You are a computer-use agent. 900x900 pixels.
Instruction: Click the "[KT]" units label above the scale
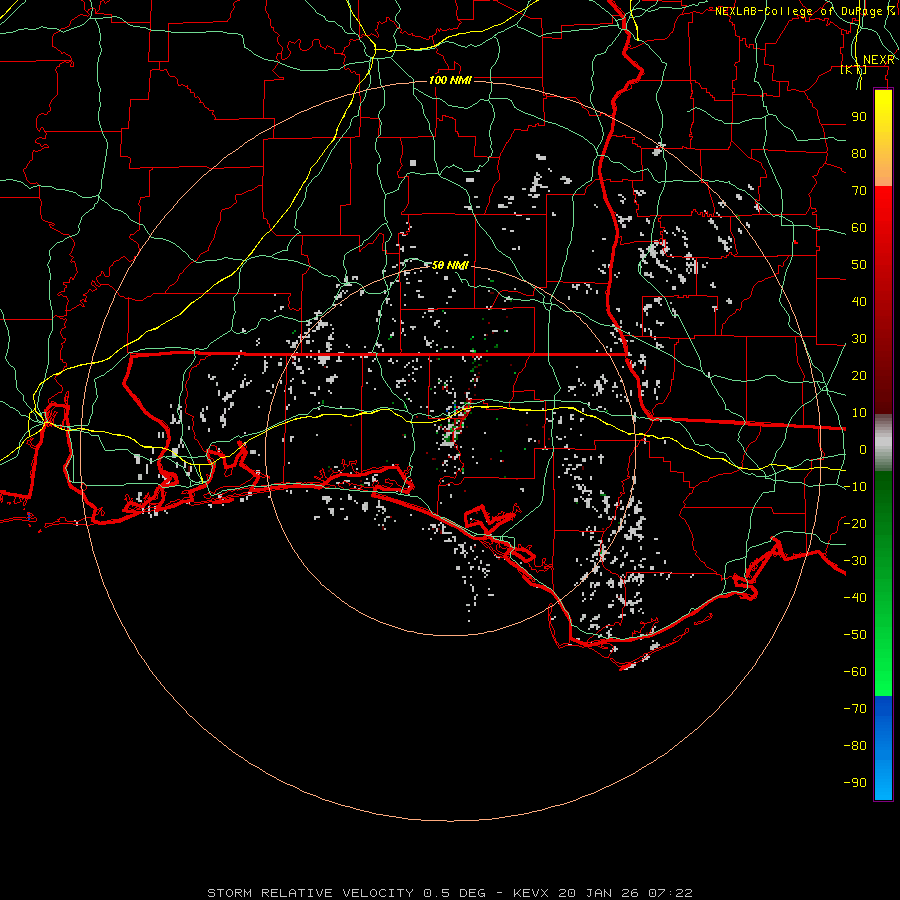854,69
